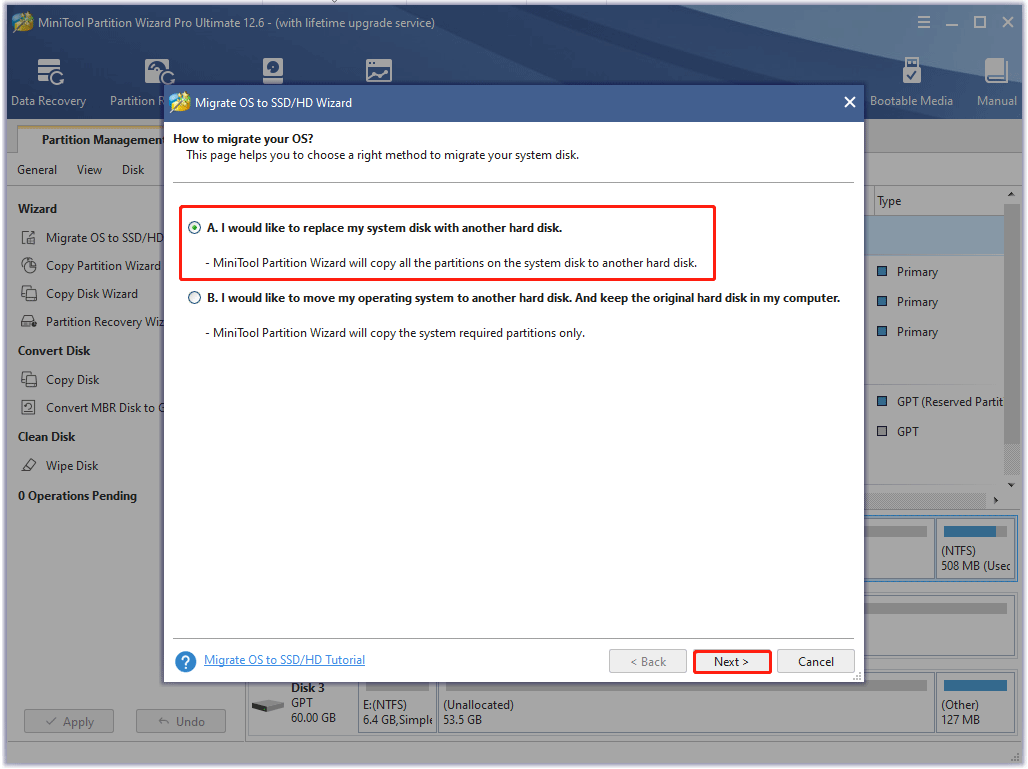Select option B move operating system only
Image resolution: width=1028 pixels, height=769 pixels.
tap(194, 298)
